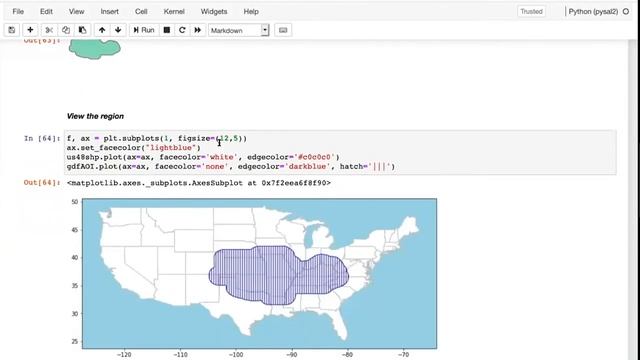The height and width of the screenshot is (360, 640).
Task: Click the ax.set_facecolor code line
Action: pos(134,148)
